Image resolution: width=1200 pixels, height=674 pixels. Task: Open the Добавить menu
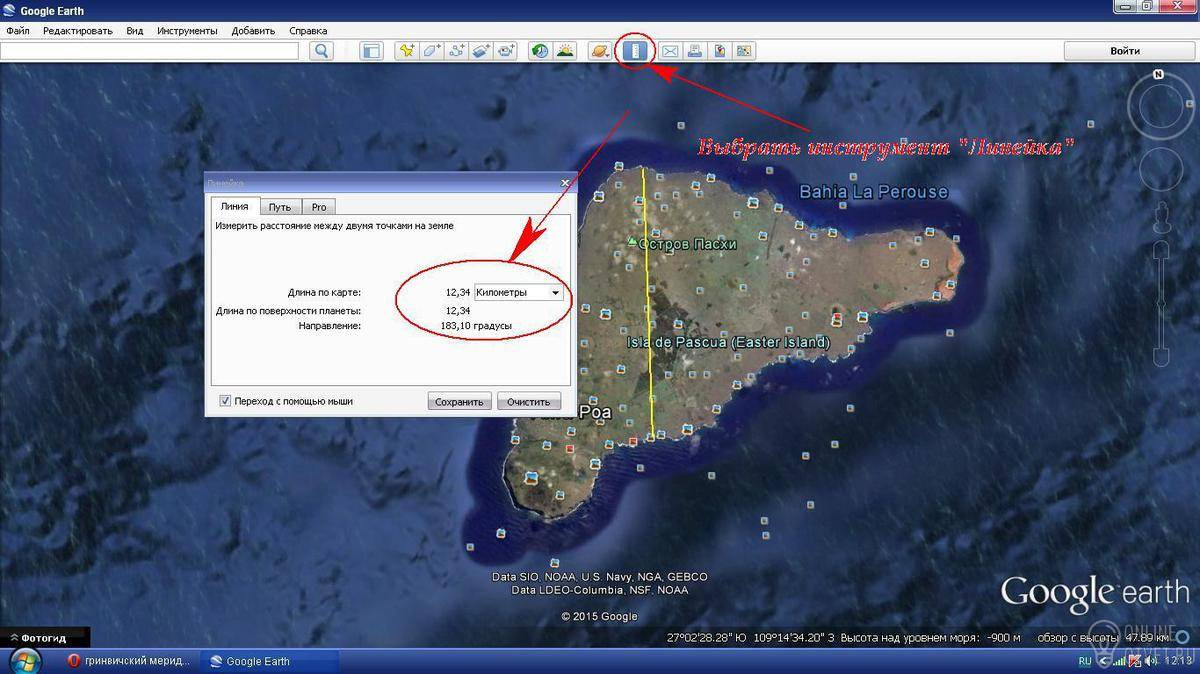tap(253, 31)
